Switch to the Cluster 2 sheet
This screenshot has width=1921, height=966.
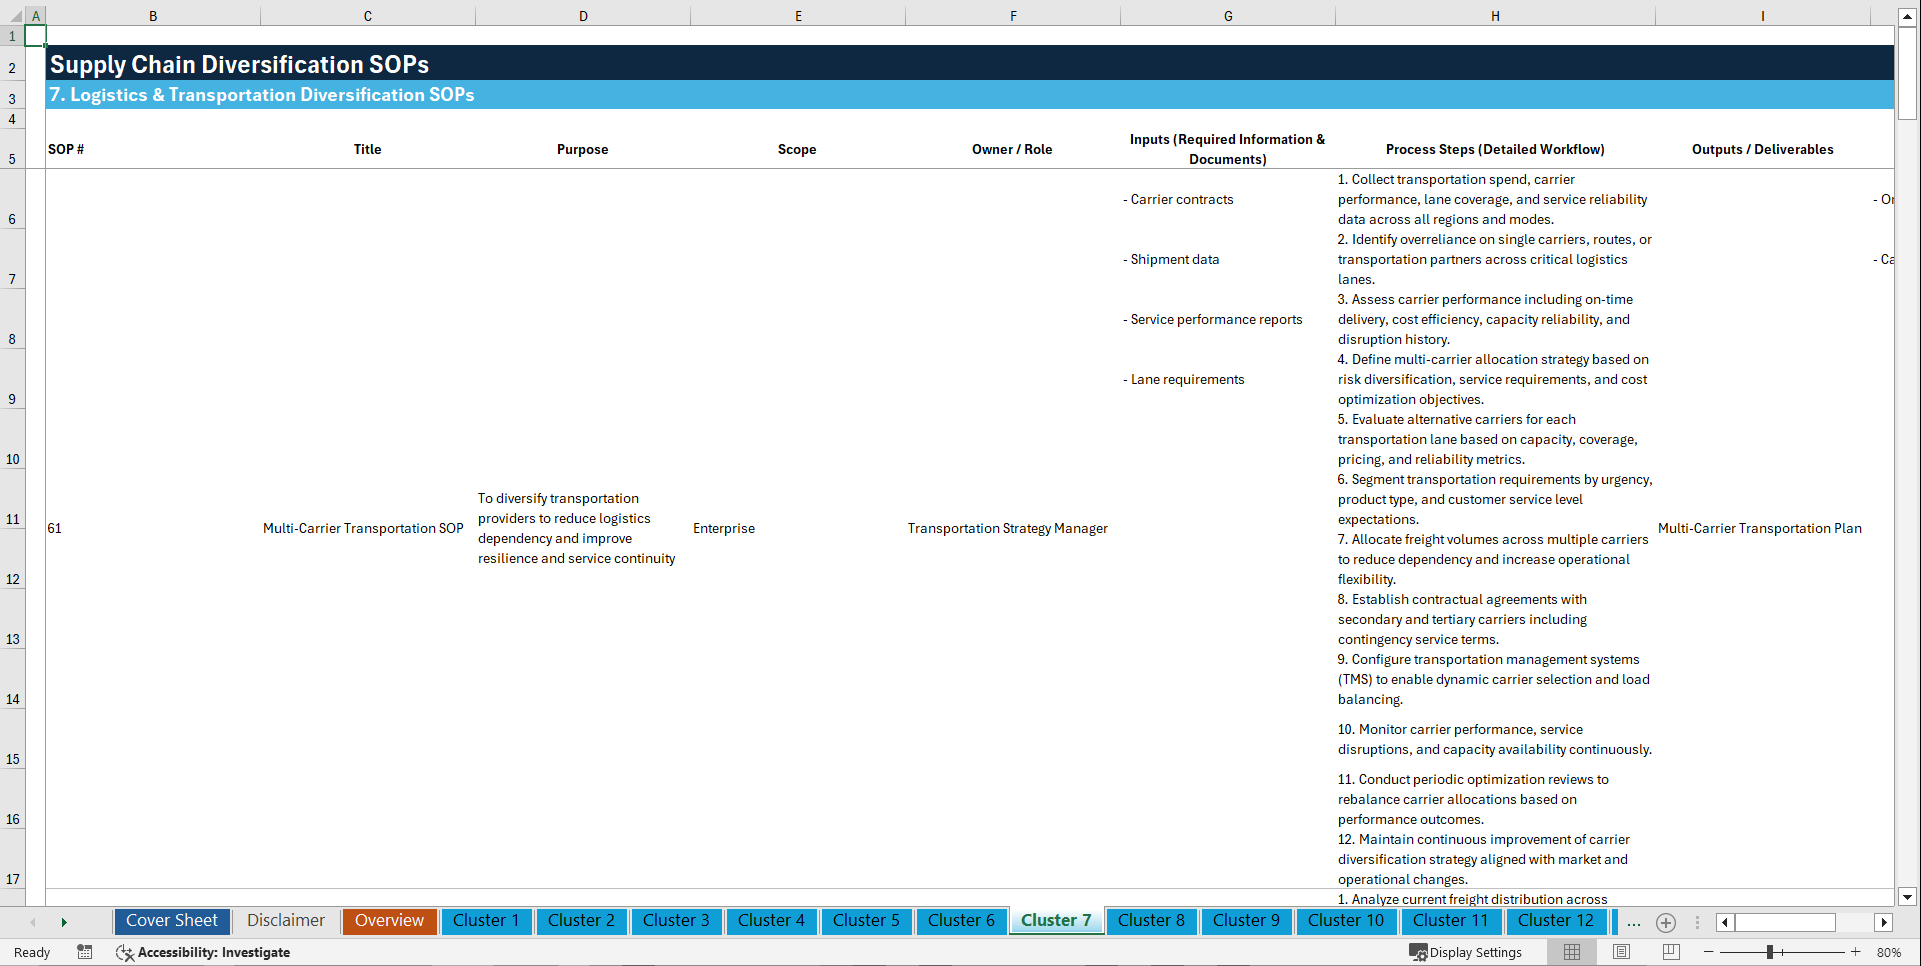[581, 921]
